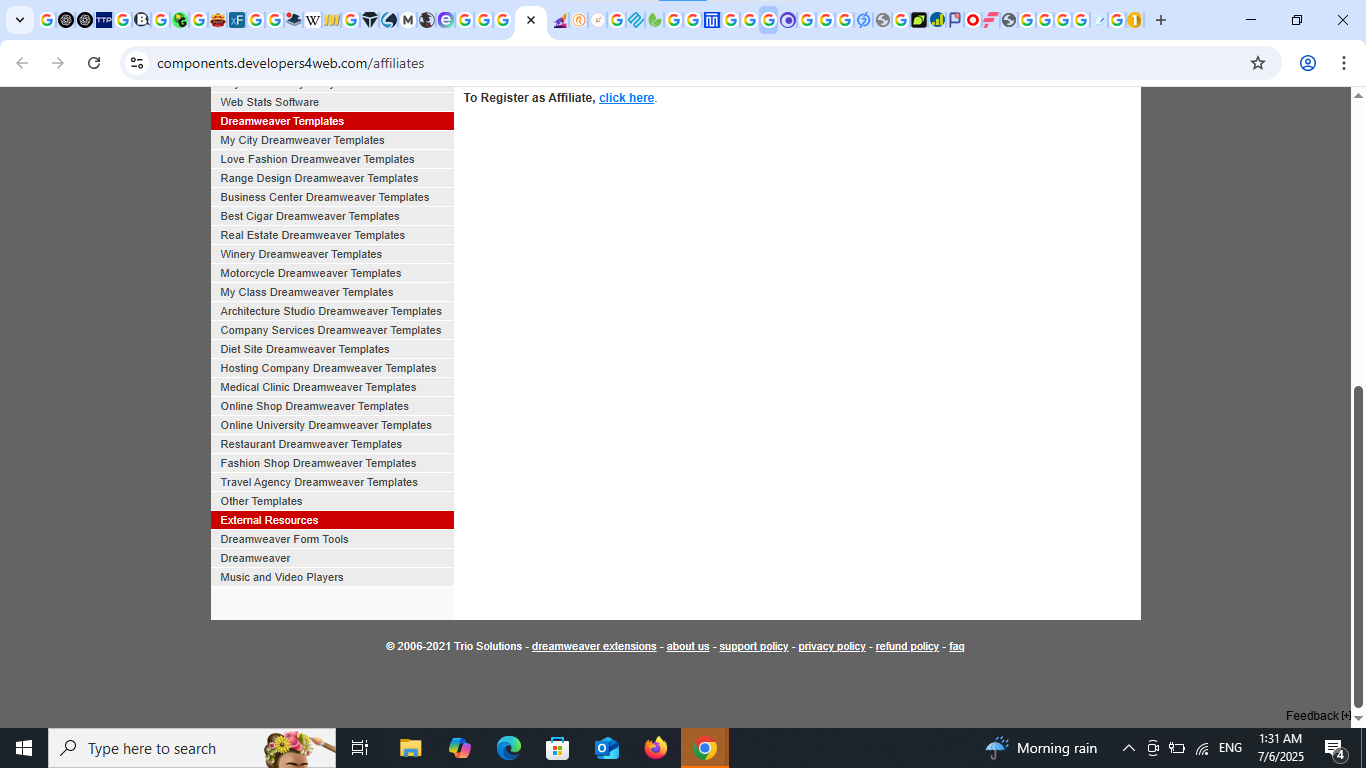Click the Feedback link at page corner
The height and width of the screenshot is (768, 1366).
[x=1317, y=716]
